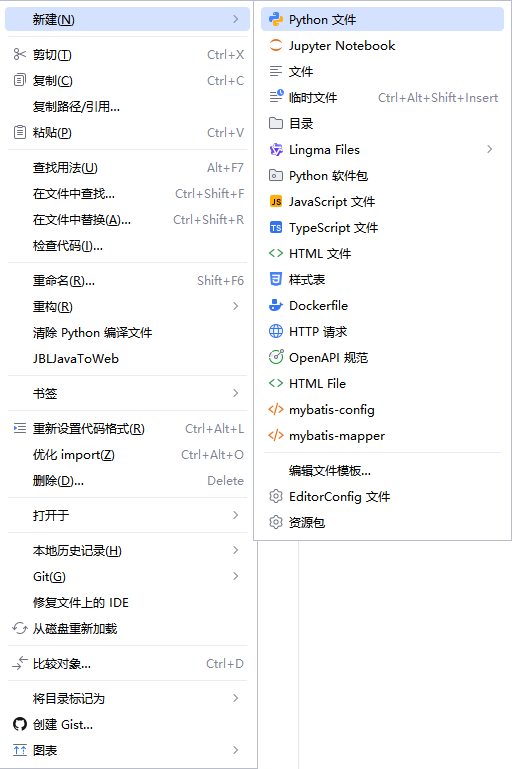Click the Ctrl+Shift+F shortcut text
Viewport: 512px width, 769px height.
pyautogui.click(x=209, y=194)
